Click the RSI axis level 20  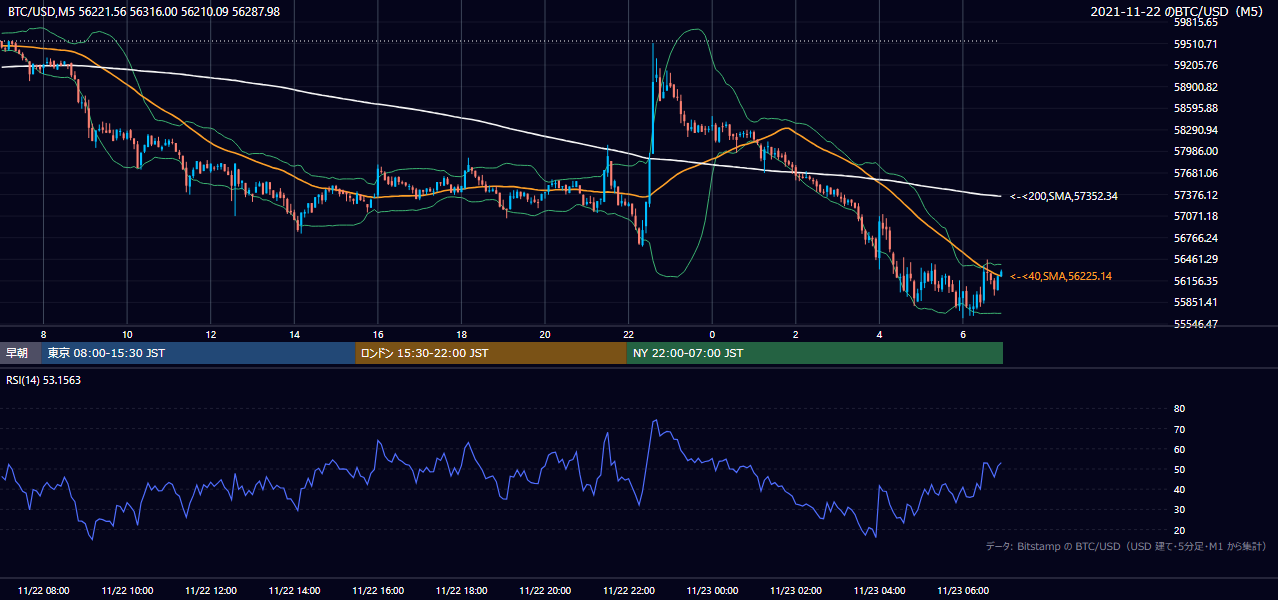tap(1179, 530)
